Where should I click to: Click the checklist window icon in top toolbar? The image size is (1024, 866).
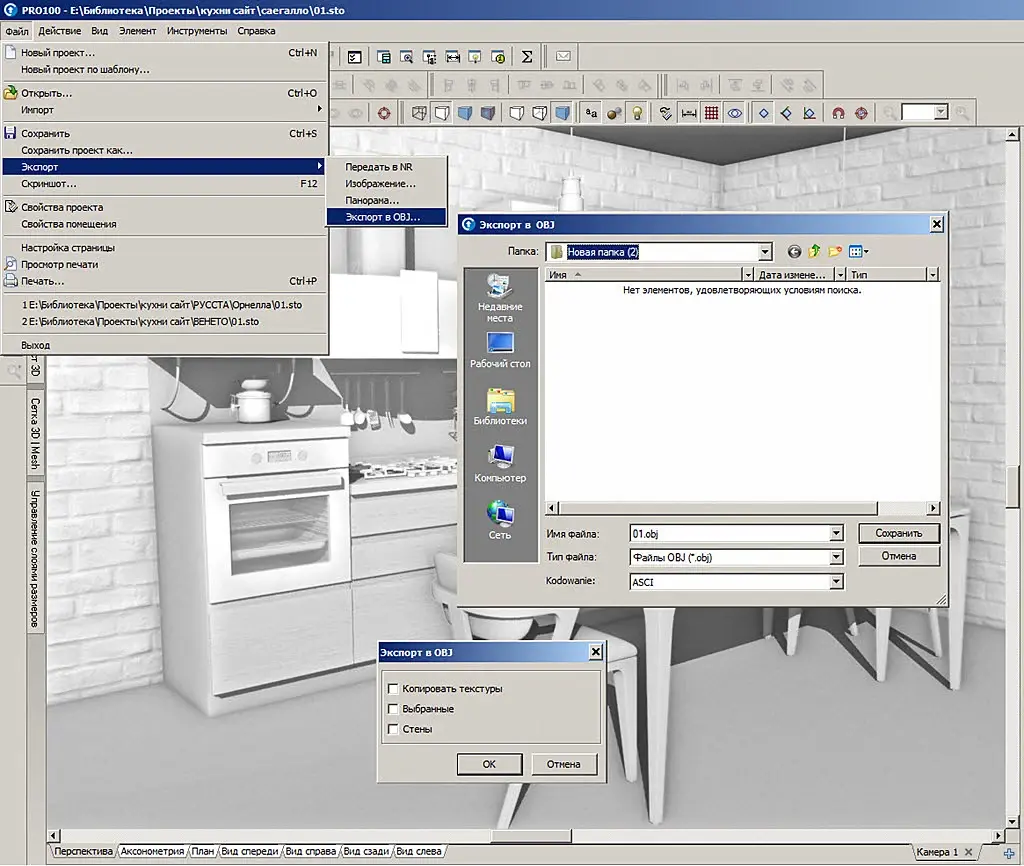[x=354, y=57]
